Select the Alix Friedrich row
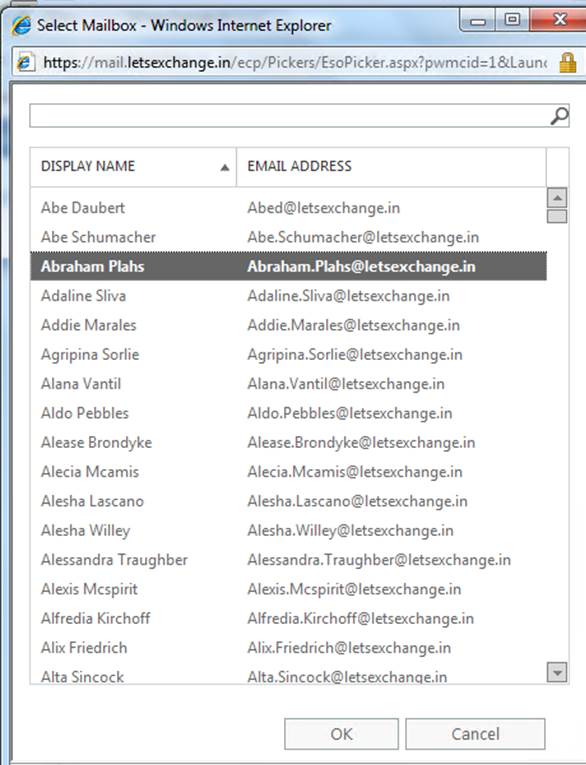The image size is (586, 765). (x=288, y=647)
